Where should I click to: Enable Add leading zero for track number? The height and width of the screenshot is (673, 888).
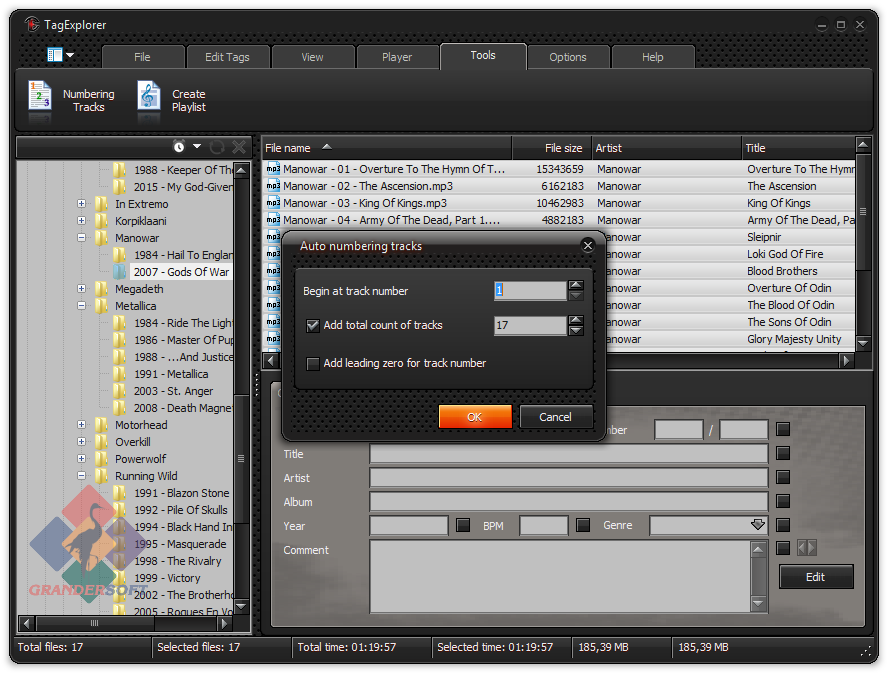[313, 364]
